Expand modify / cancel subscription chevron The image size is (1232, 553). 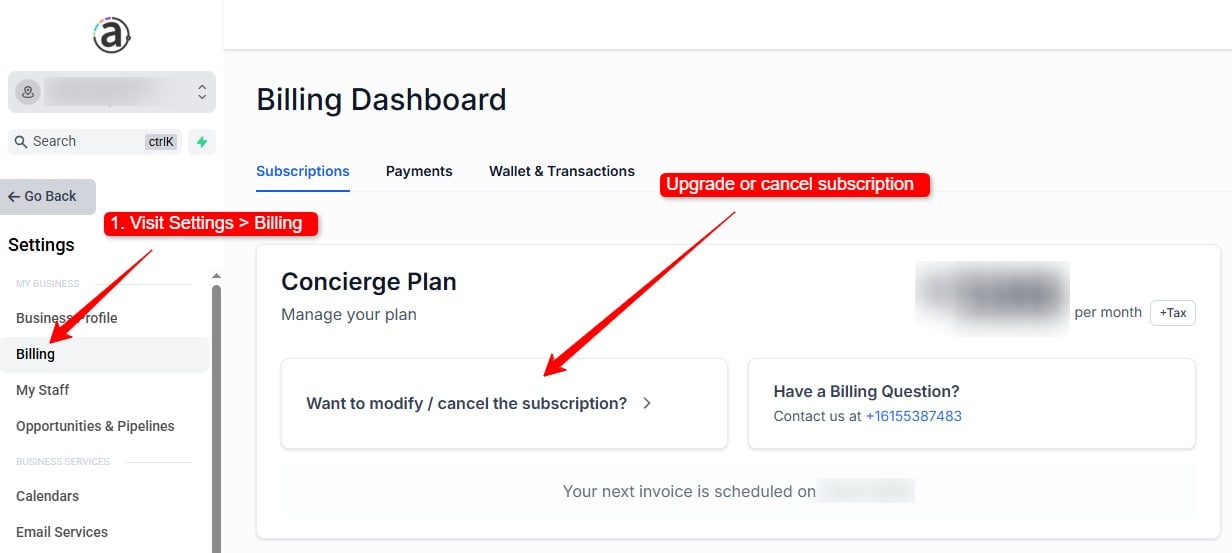pos(647,404)
